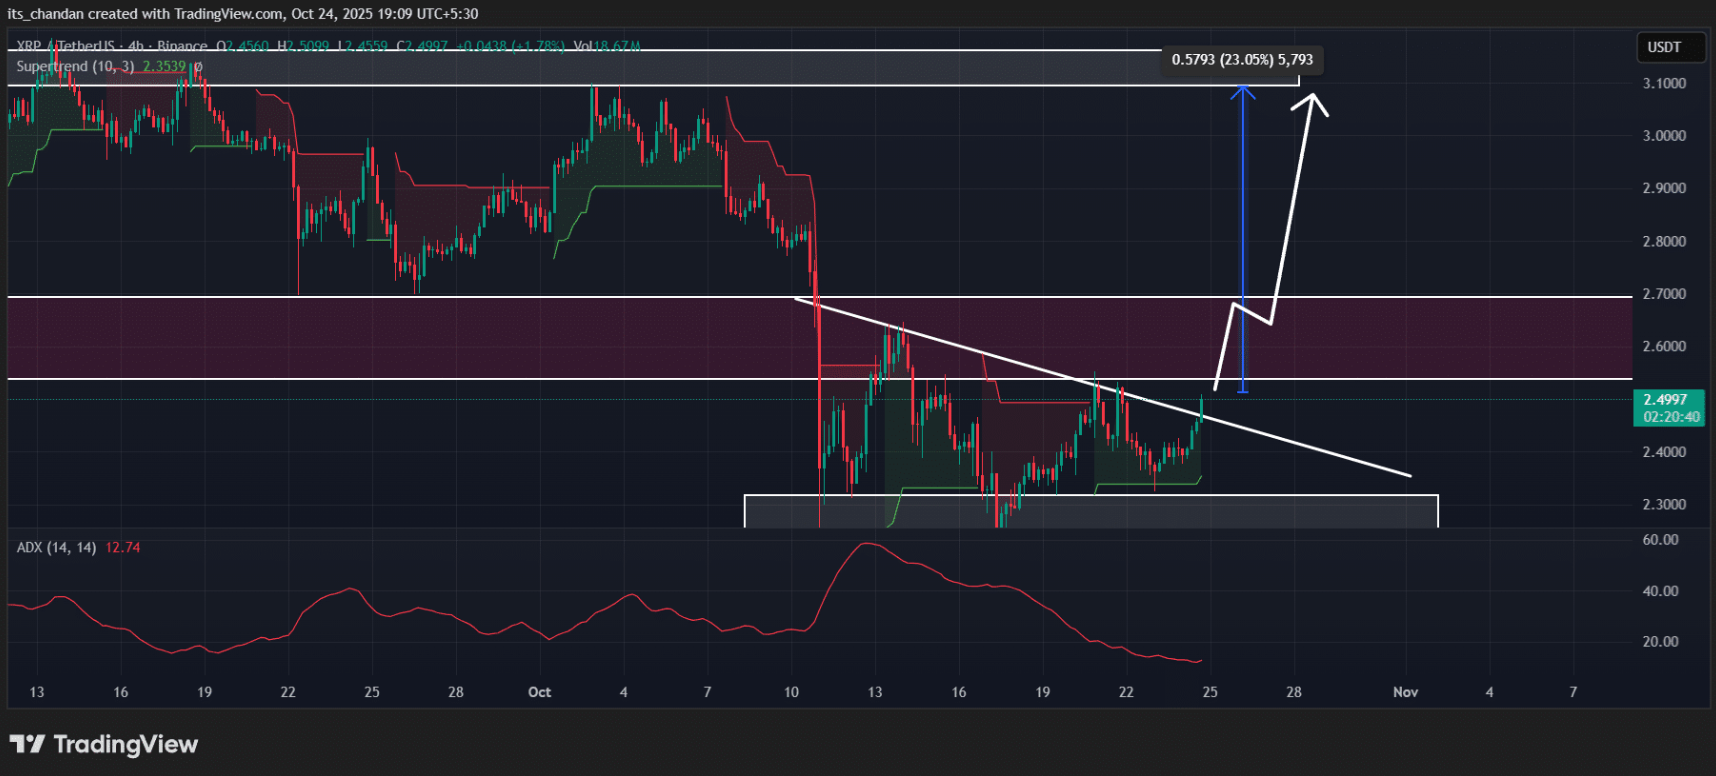Click the Supertrend ø symbol icon
The width and height of the screenshot is (1716, 776).
(198, 67)
